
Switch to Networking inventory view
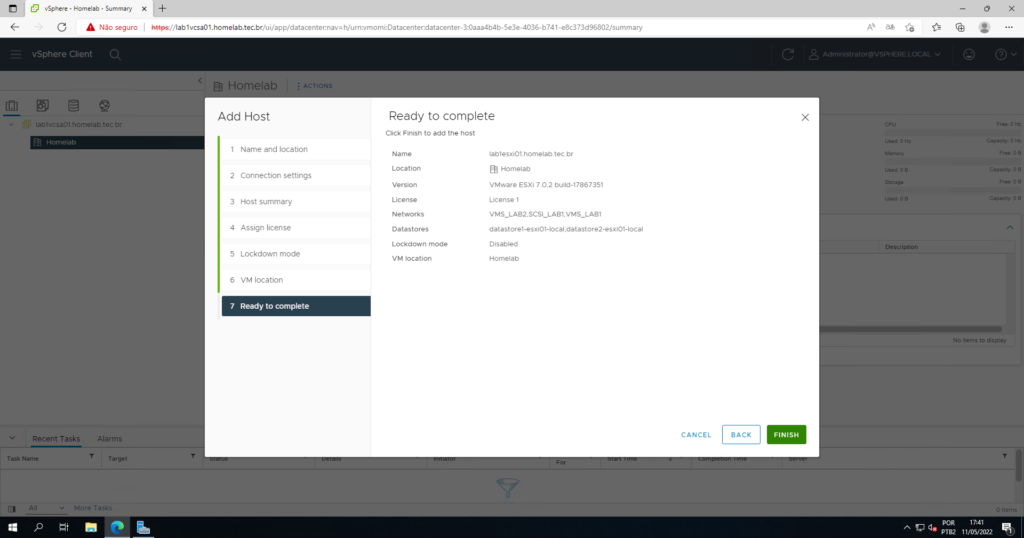[x=104, y=105]
